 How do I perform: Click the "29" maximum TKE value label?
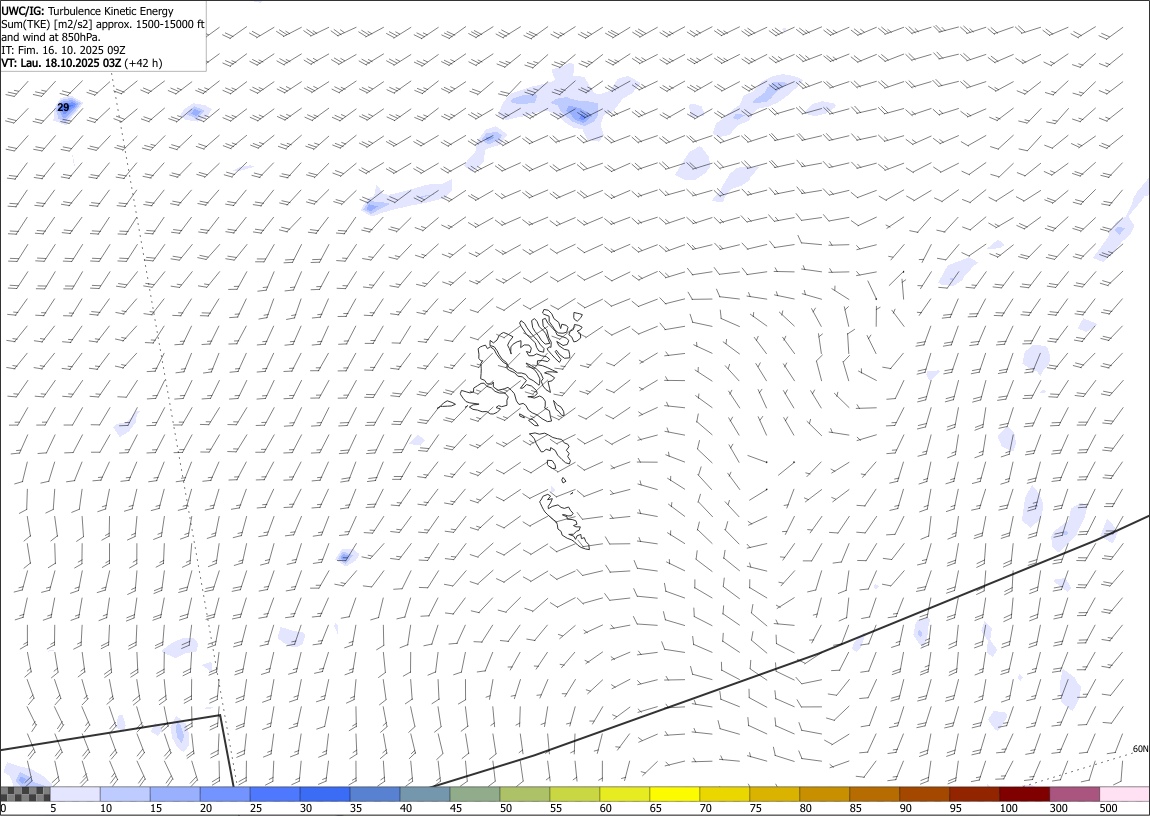(x=63, y=107)
